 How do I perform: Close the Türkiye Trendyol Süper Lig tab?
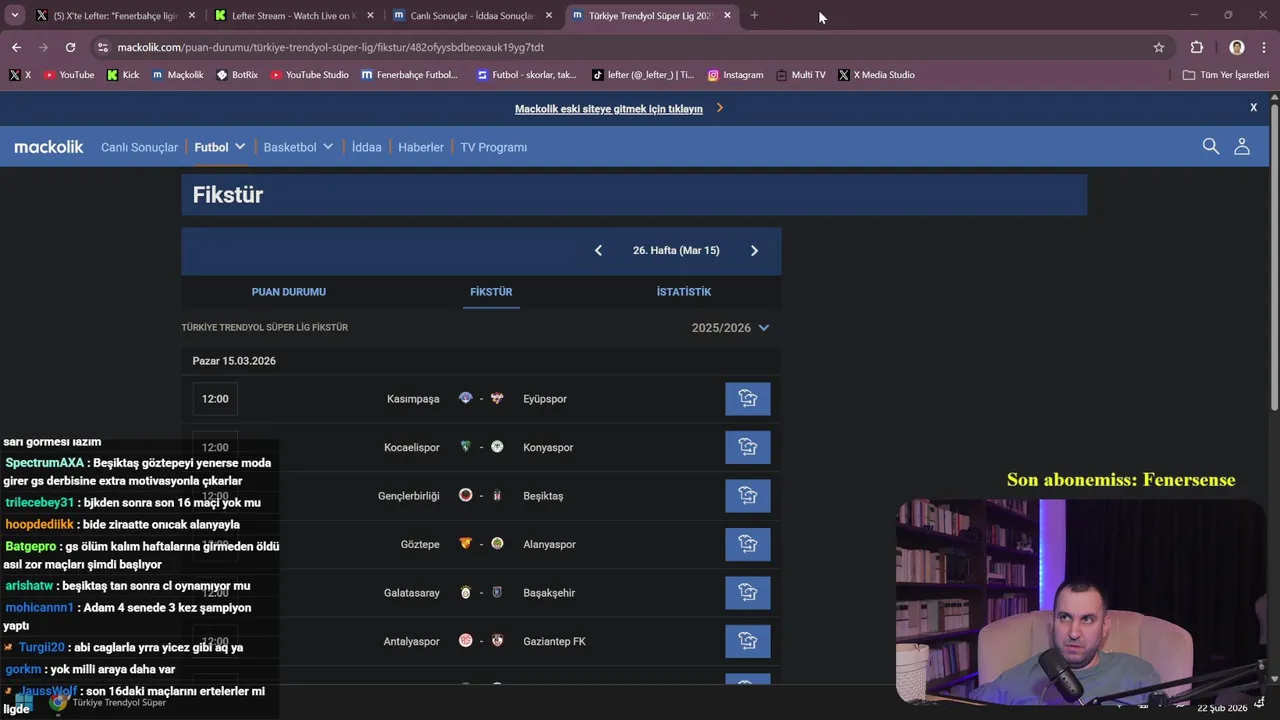[x=727, y=16]
